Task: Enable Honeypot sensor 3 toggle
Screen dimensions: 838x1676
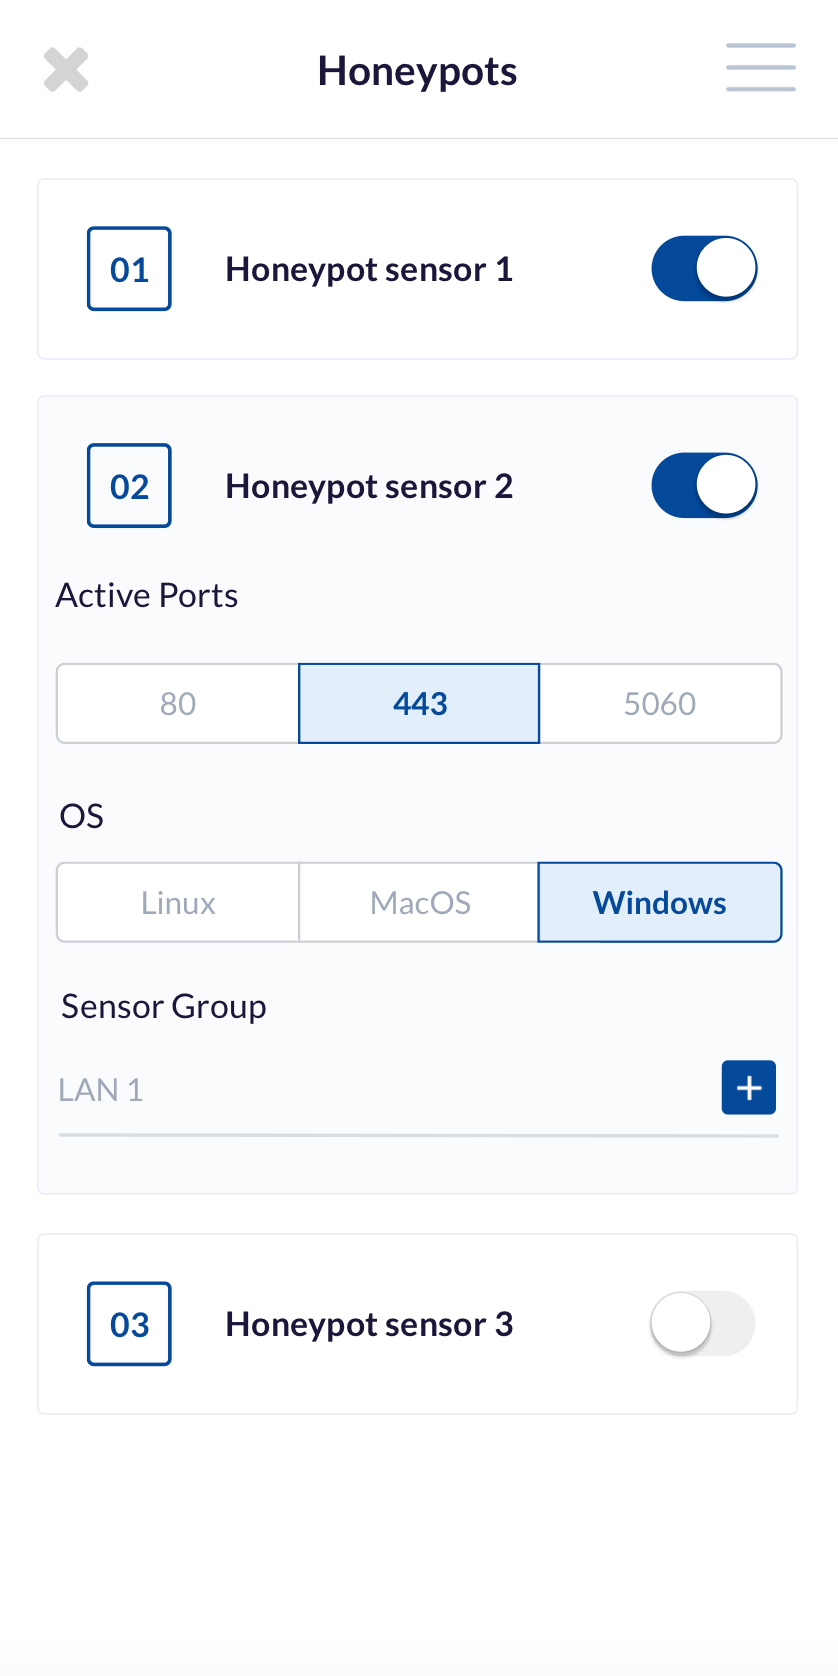Action: click(702, 1323)
